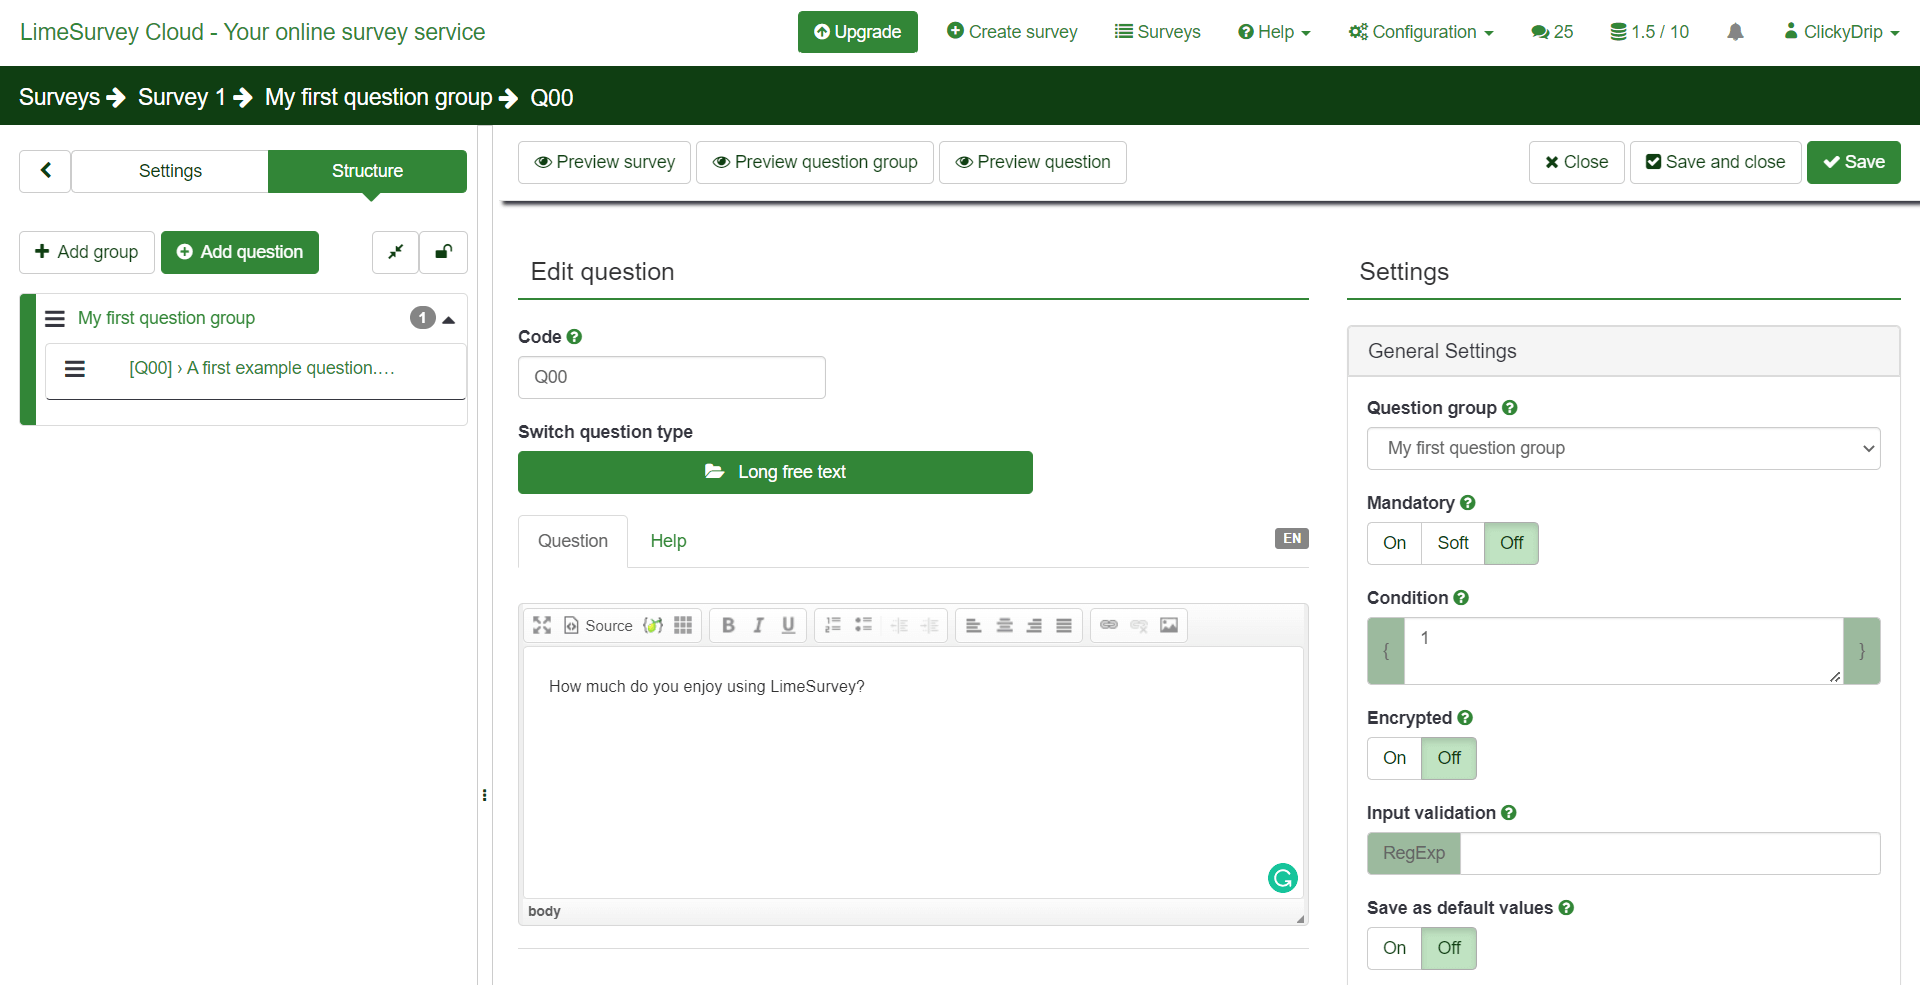Collapse My first question group tree
Viewport: 1920px width, 985px height.
point(449,319)
